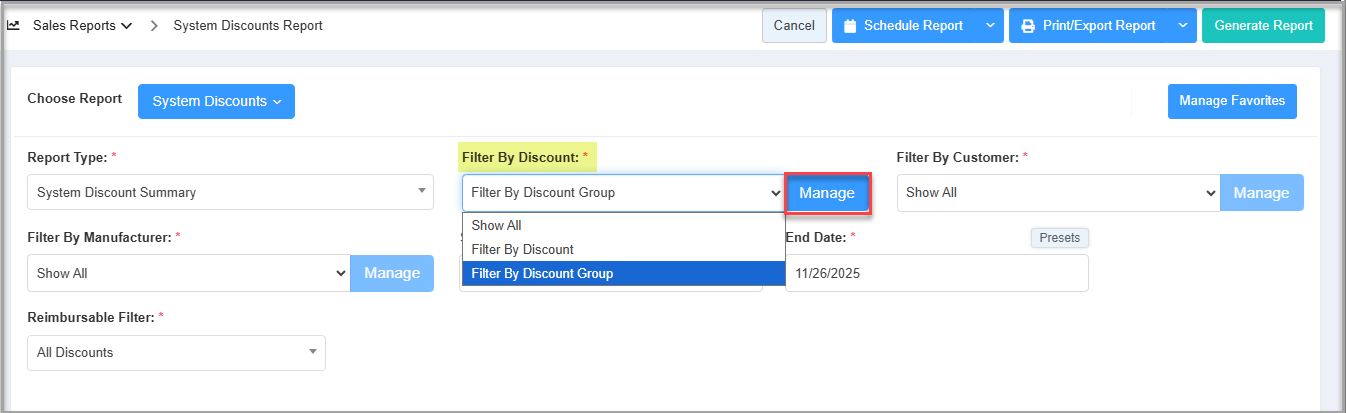
Task: Click the calendar icon in Schedule Report
Action: (850, 26)
